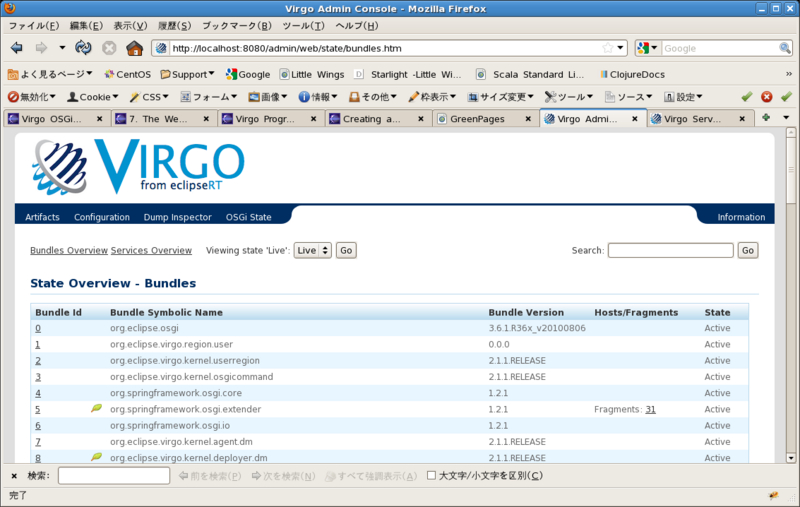Click Go next to the Search field

point(747,250)
